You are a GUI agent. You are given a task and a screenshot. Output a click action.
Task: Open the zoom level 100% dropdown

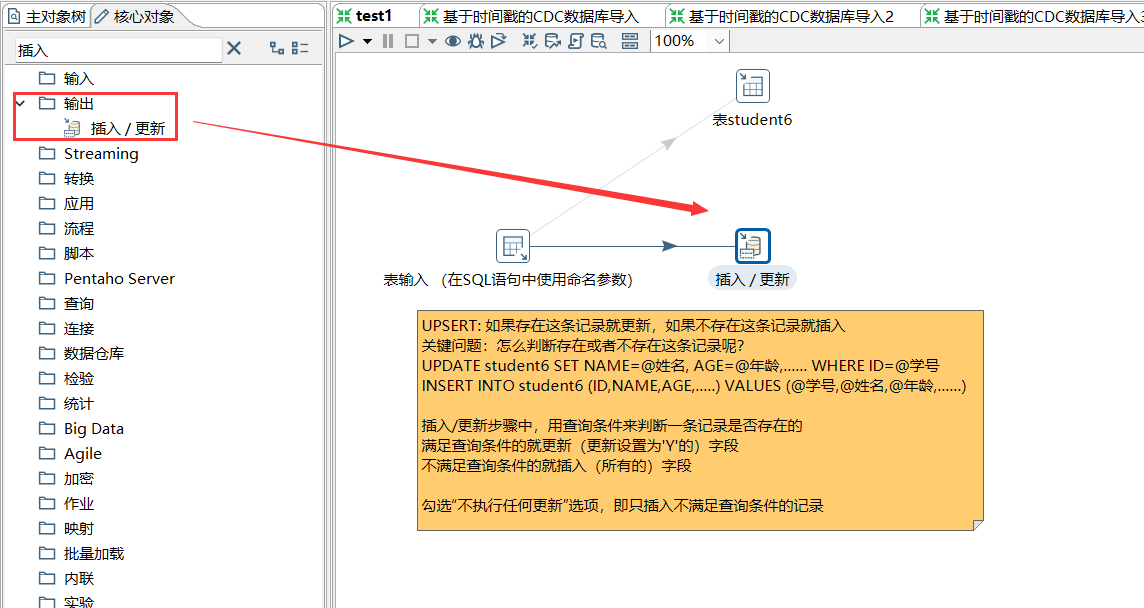(x=688, y=41)
